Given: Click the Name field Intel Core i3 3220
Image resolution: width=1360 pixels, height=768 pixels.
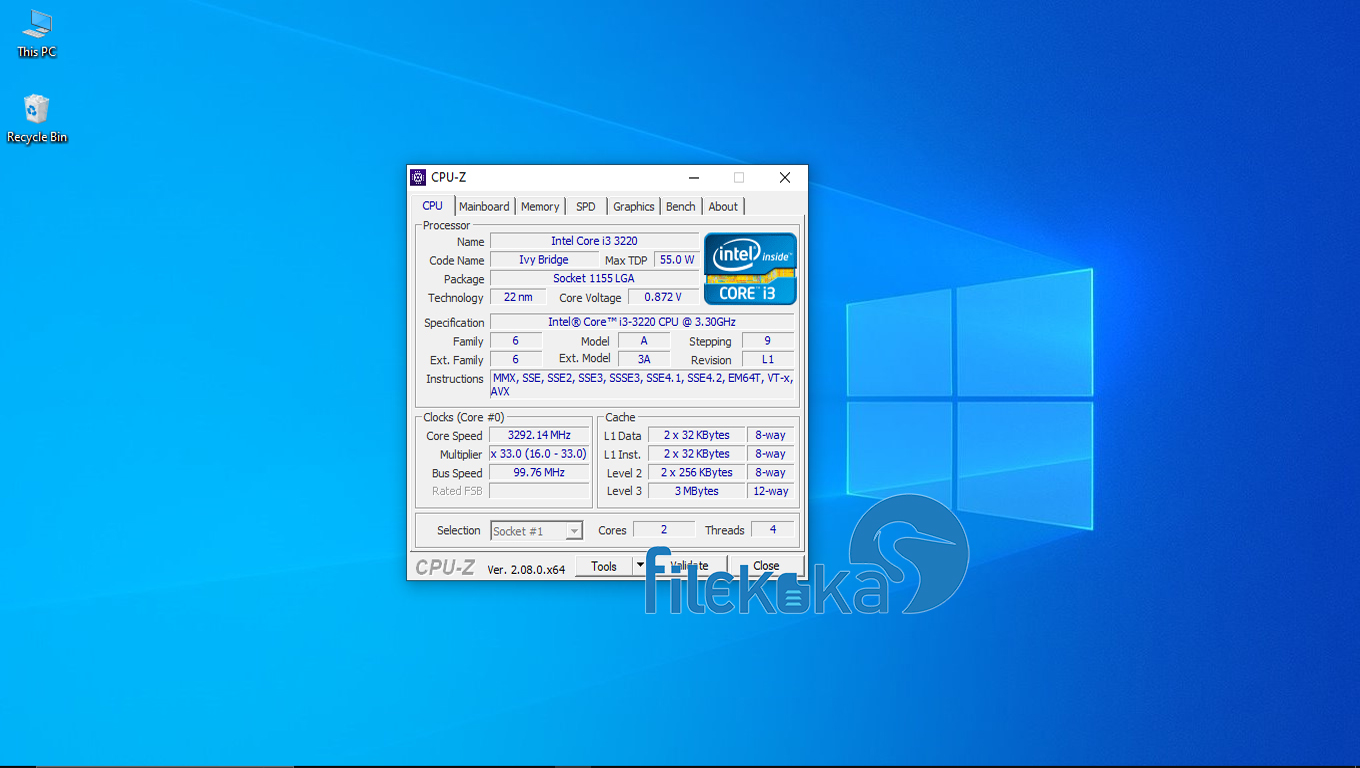Looking at the screenshot, I should click(594, 241).
